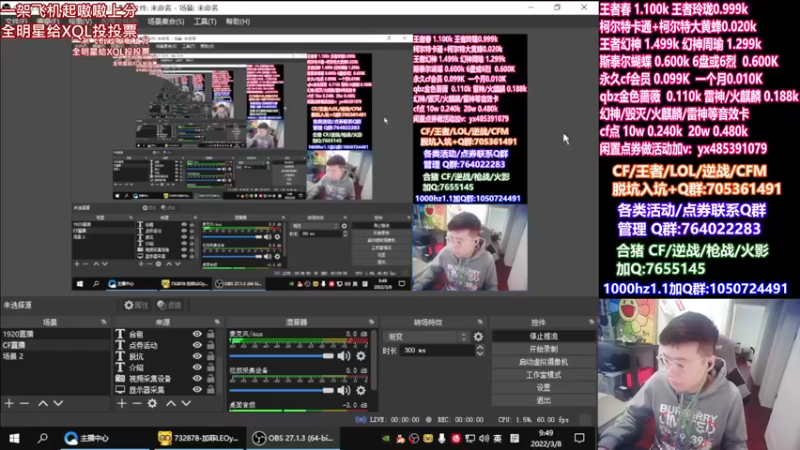Open the OBS 27.1.3 taskbar button
This screenshot has width=800, height=450.
[x=293, y=438]
